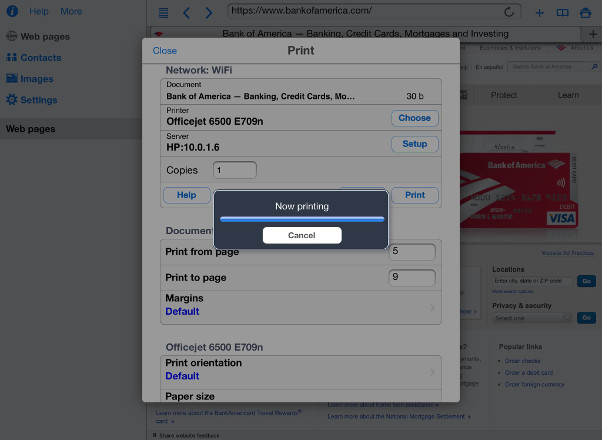
Task: Click the Officejet 6500 E709n printer name
Action: 215,122
